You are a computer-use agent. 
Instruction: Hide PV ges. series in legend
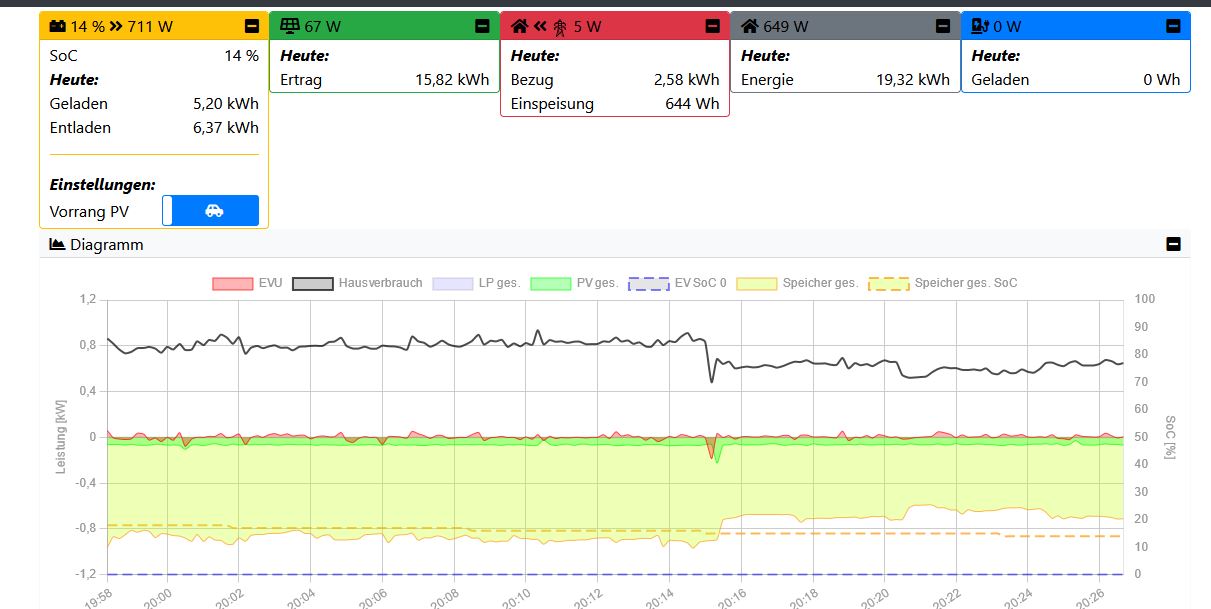click(x=574, y=283)
